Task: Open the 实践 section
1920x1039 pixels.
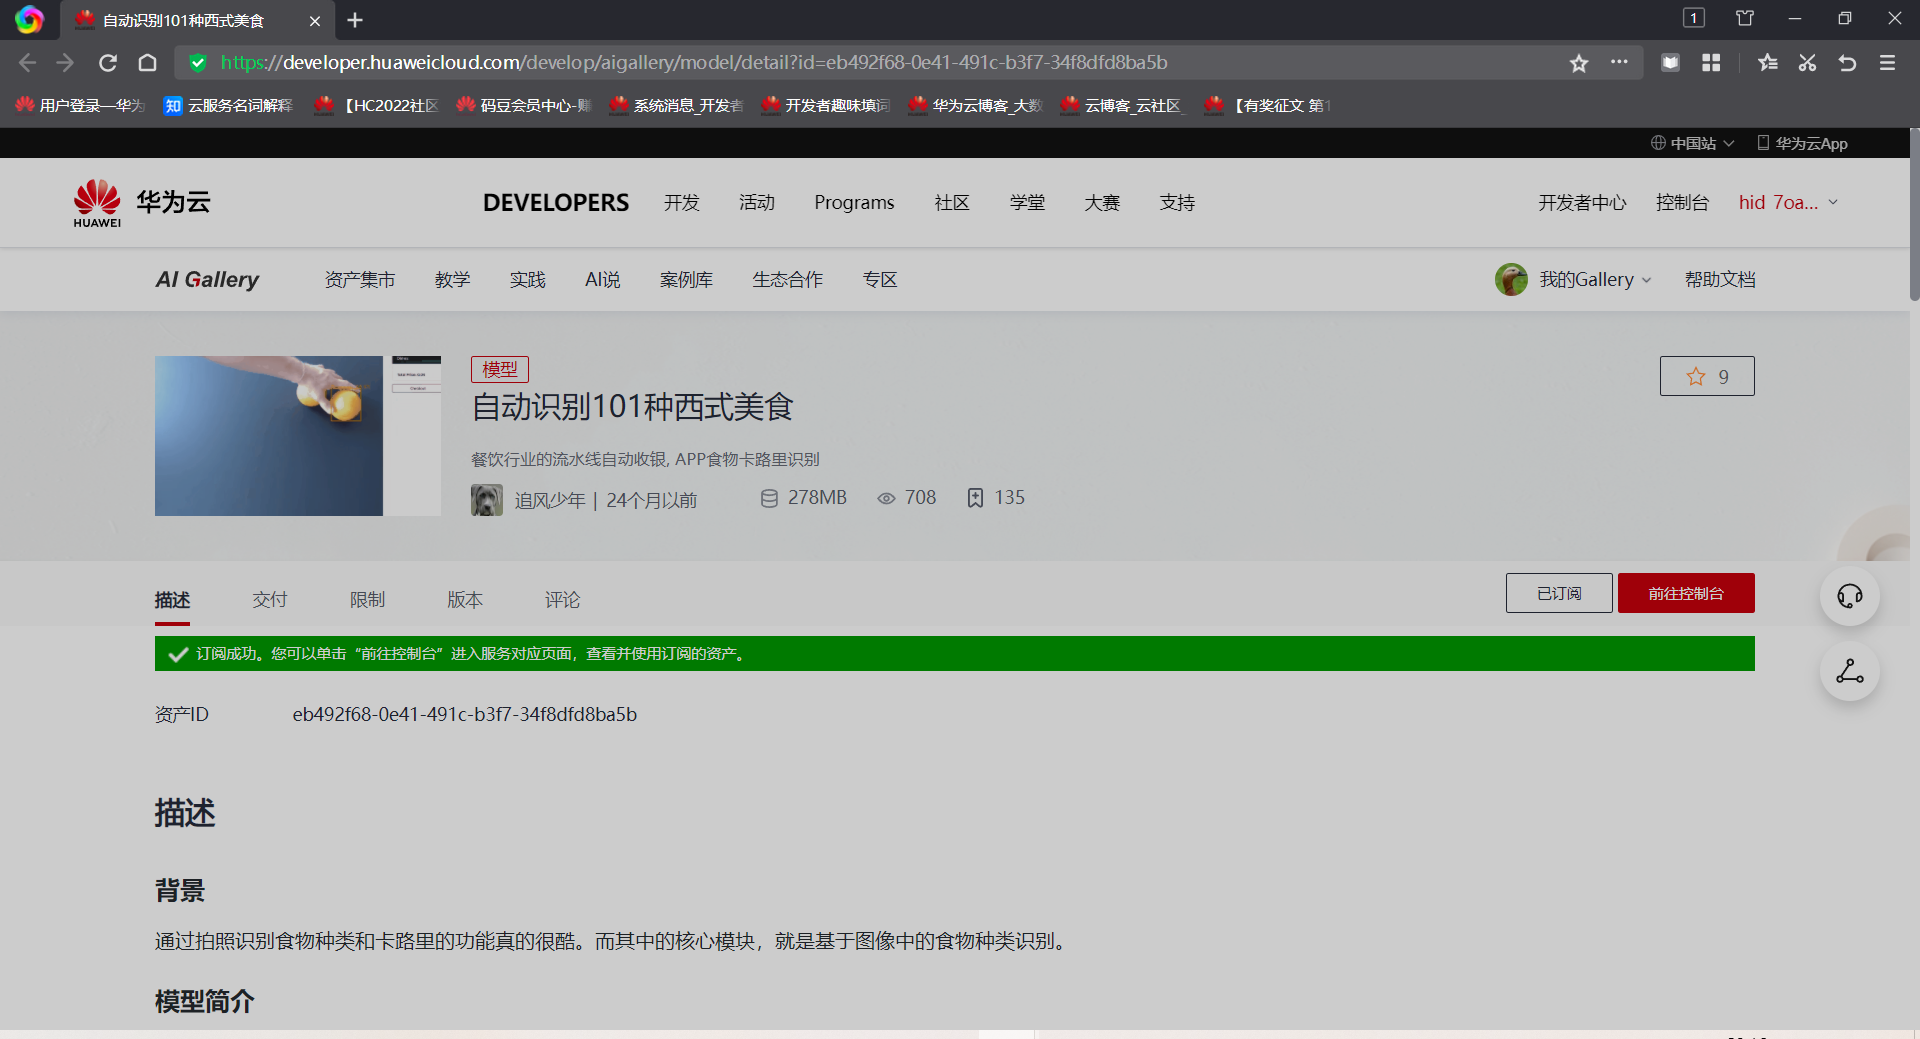Action: (527, 280)
